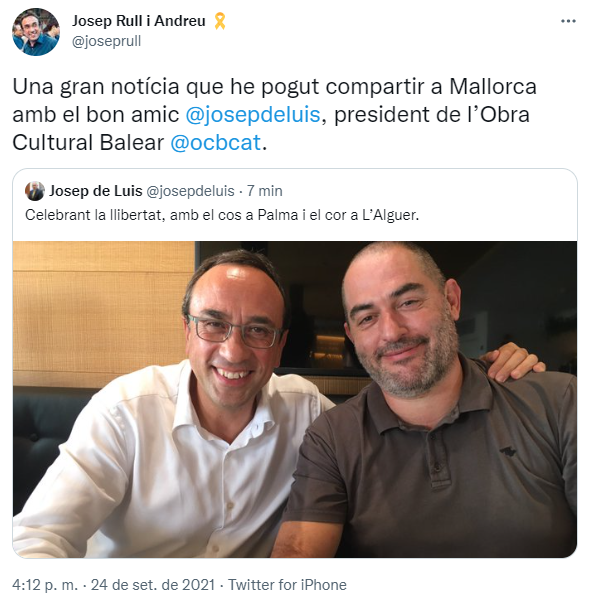Click the yellow ribbon emoji beside the name

(x=220, y=21)
